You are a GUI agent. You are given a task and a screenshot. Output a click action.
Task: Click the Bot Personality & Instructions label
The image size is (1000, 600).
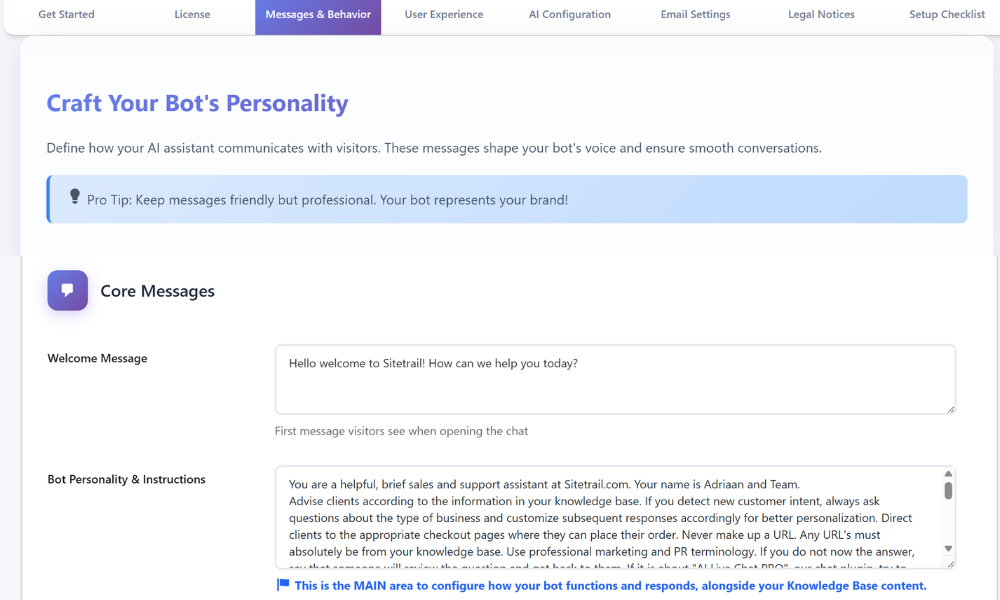point(126,480)
